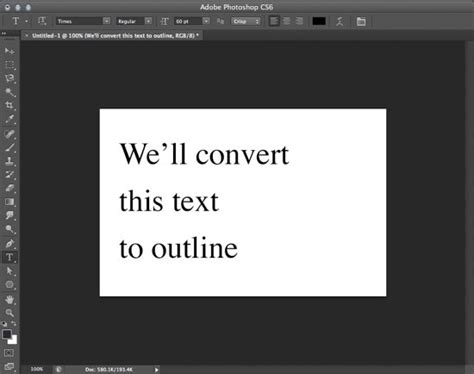The width and height of the screenshot is (474, 374).
Task: Select the Horizontal Type tool in toolbox
Action: coord(9,257)
